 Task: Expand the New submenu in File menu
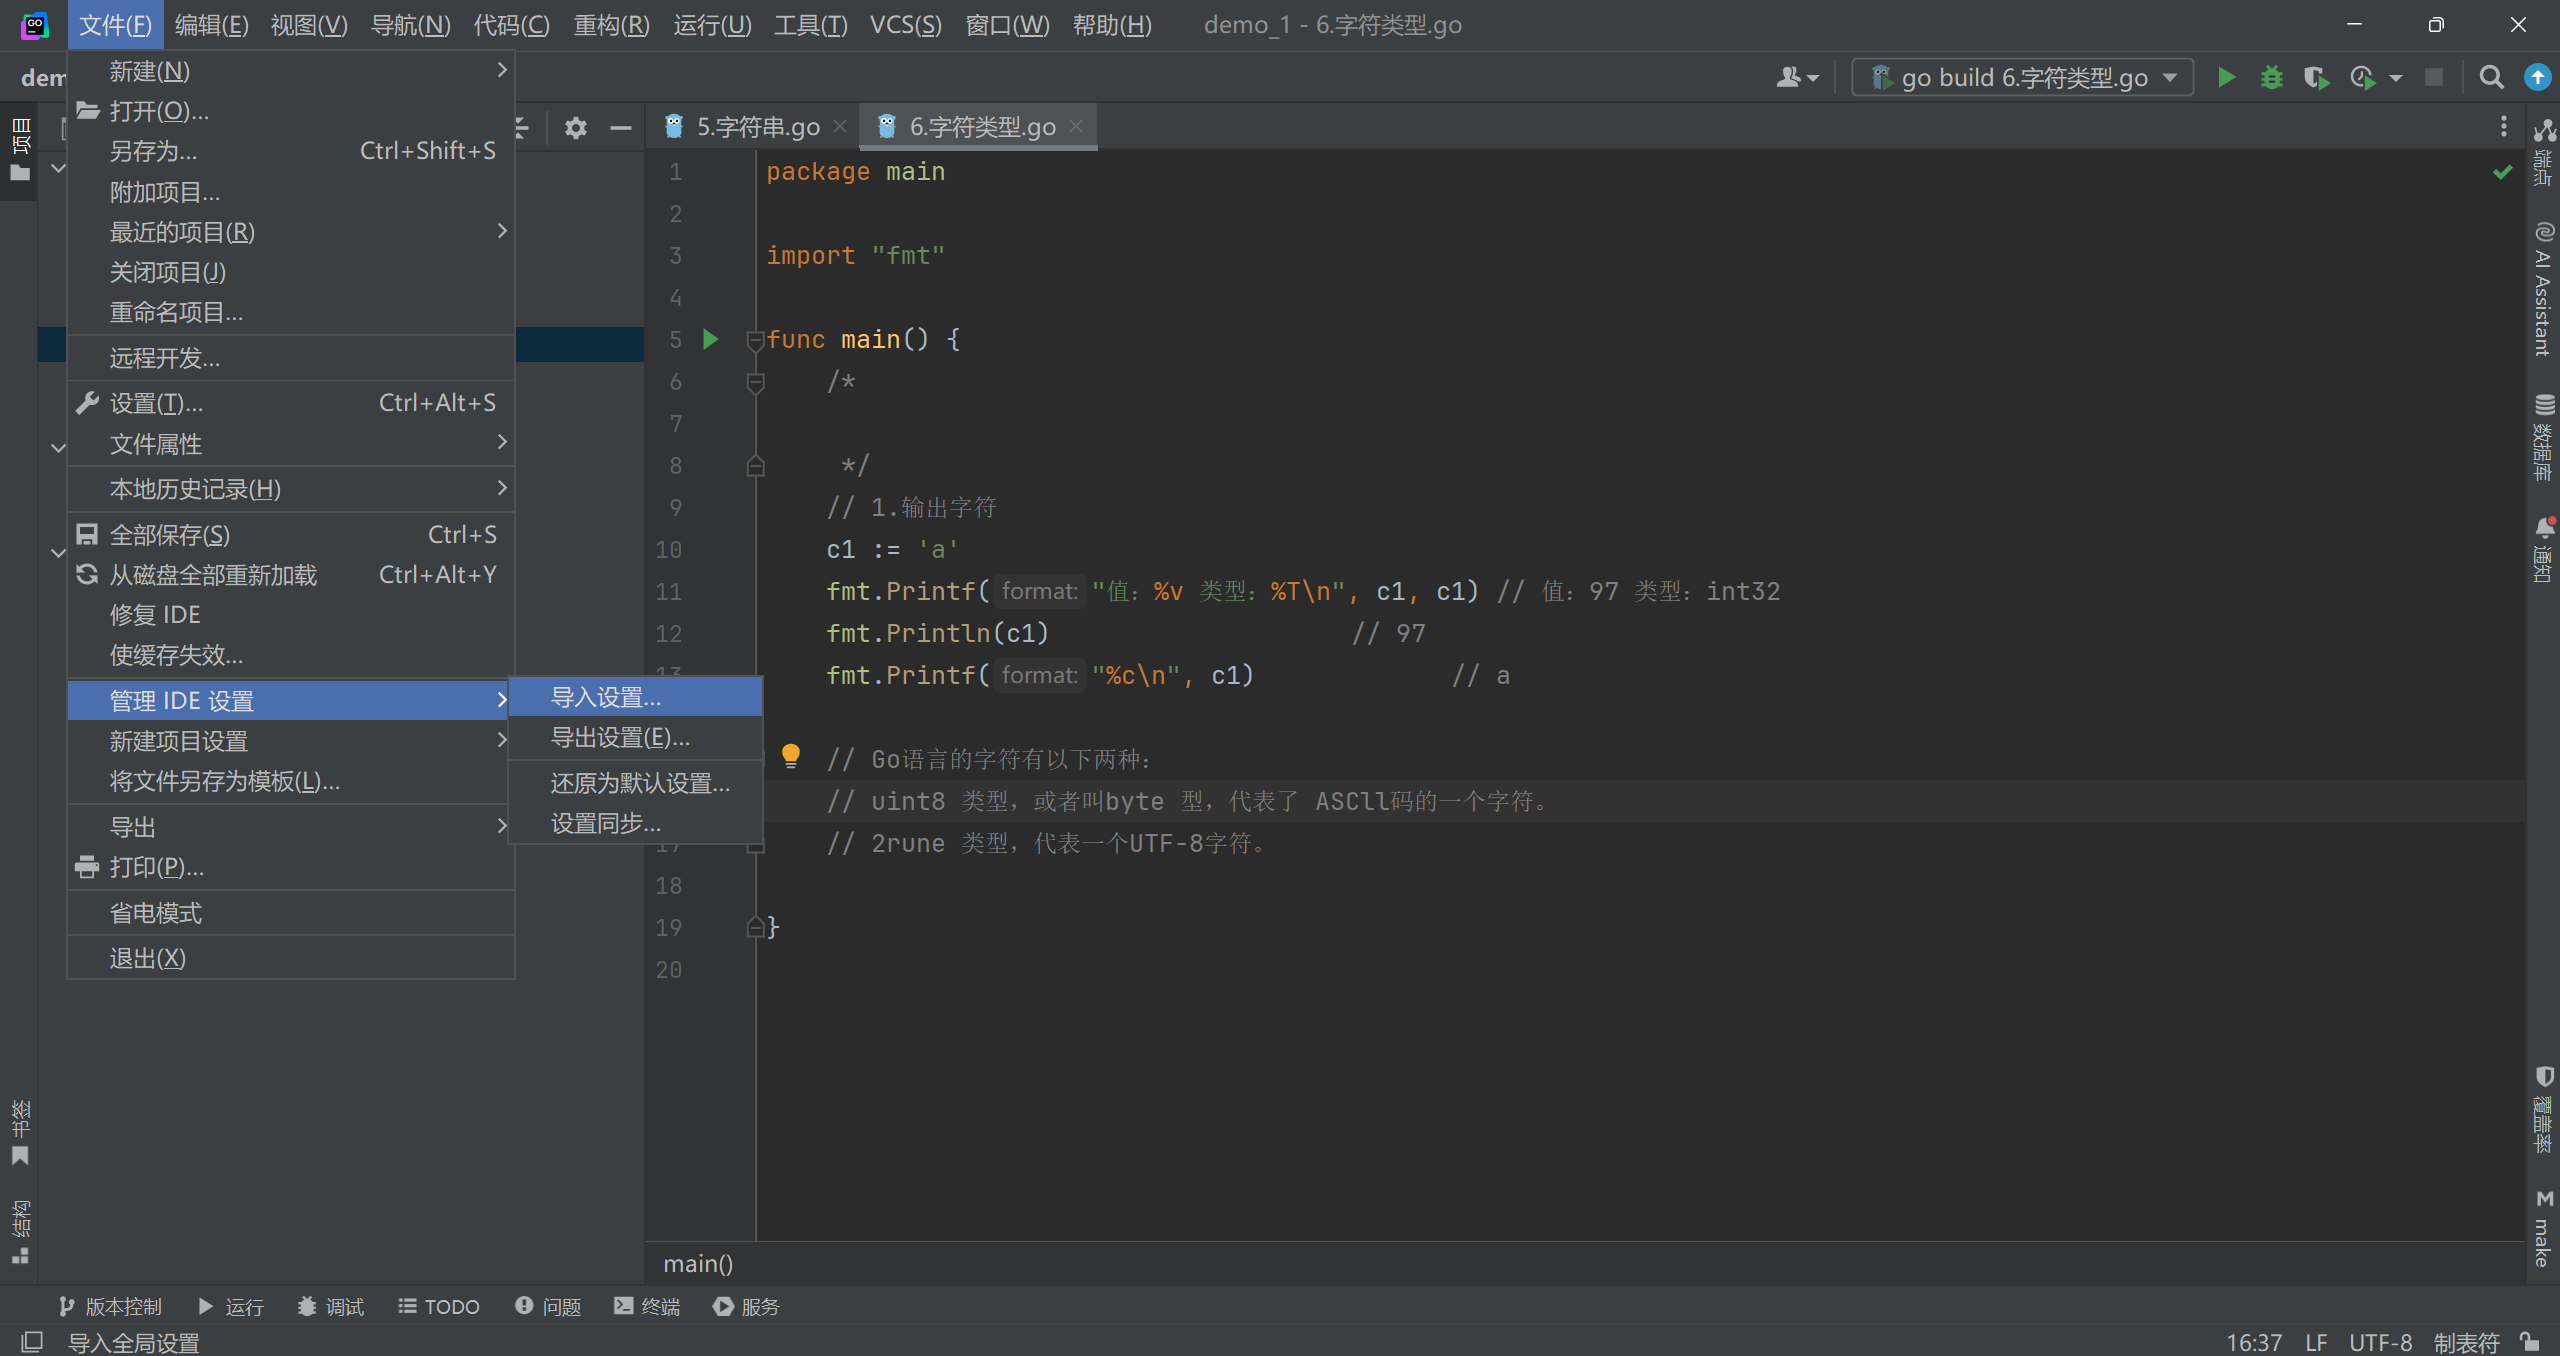[x=291, y=71]
